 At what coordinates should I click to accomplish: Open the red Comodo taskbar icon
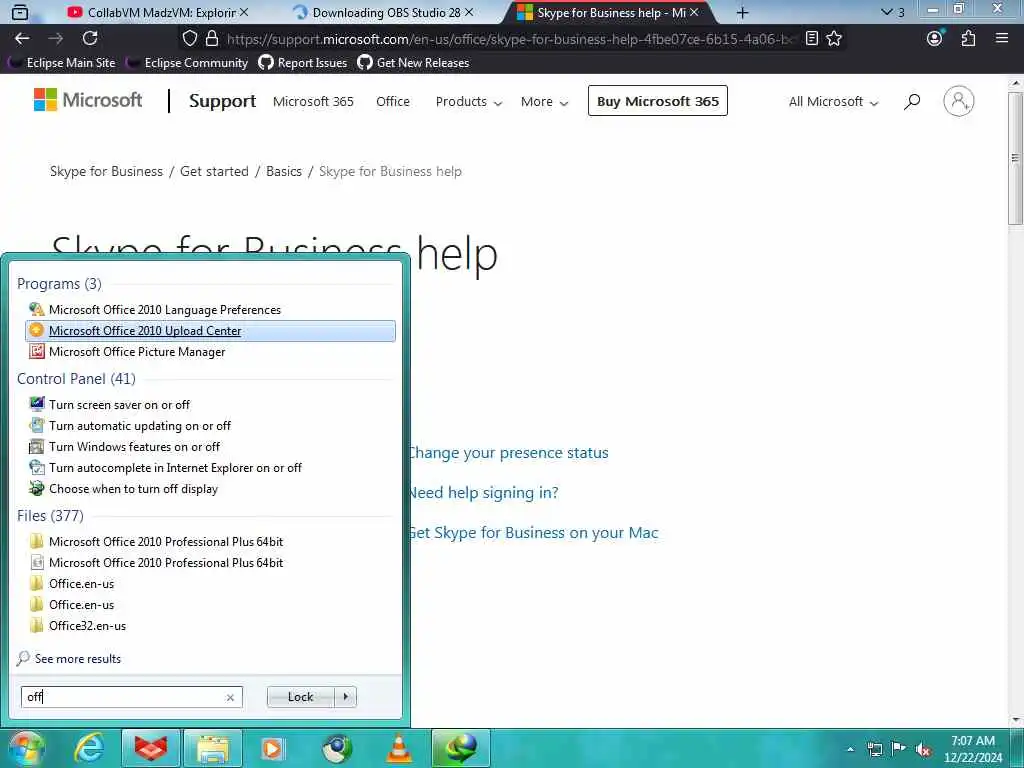[x=151, y=748]
